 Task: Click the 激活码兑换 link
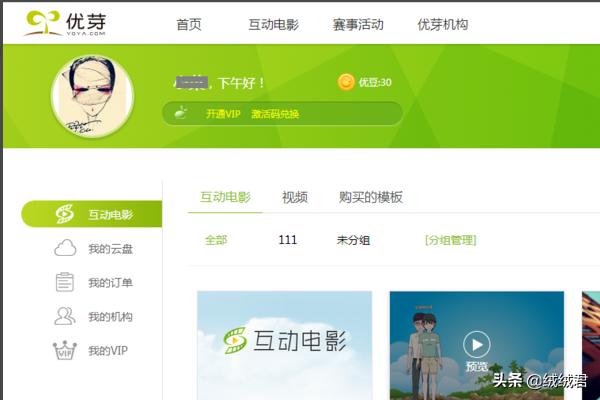(x=275, y=114)
